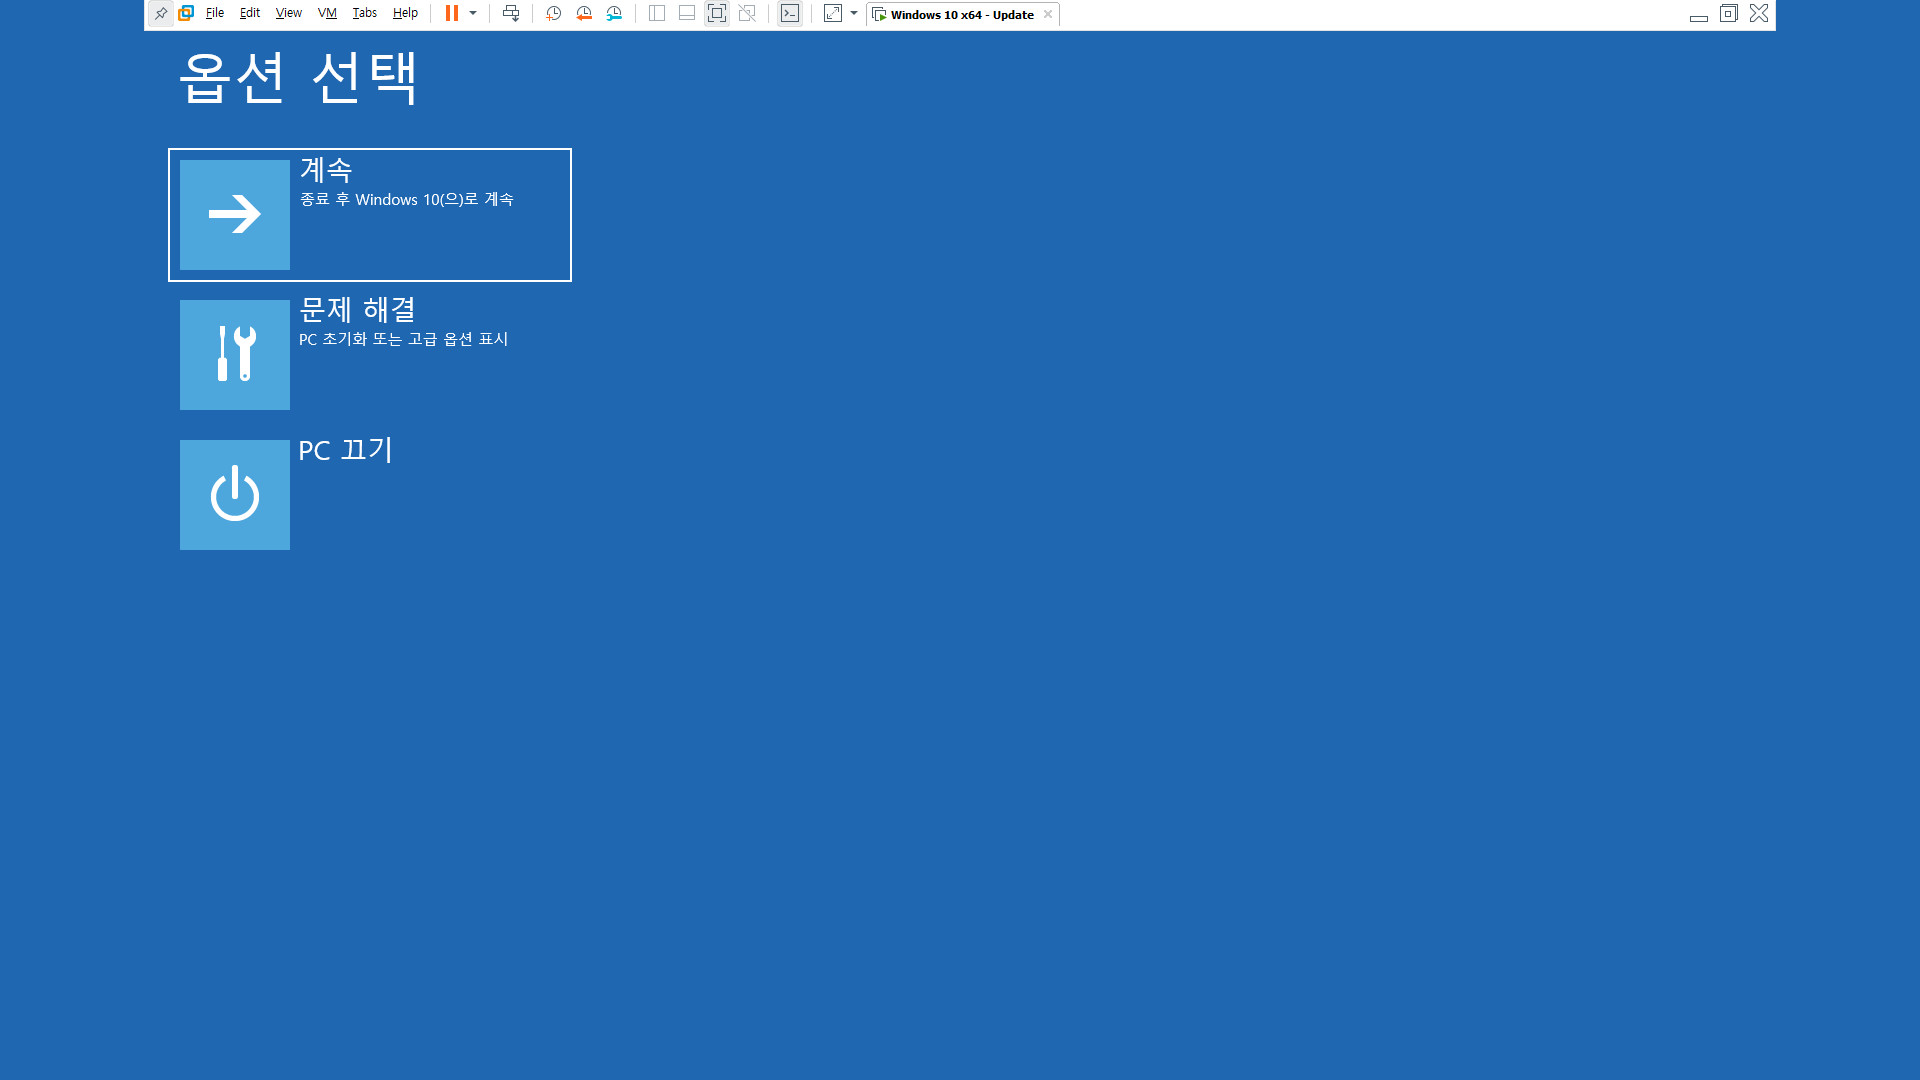Open the snapshot manager
This screenshot has width=1920, height=1080.
coord(614,14)
